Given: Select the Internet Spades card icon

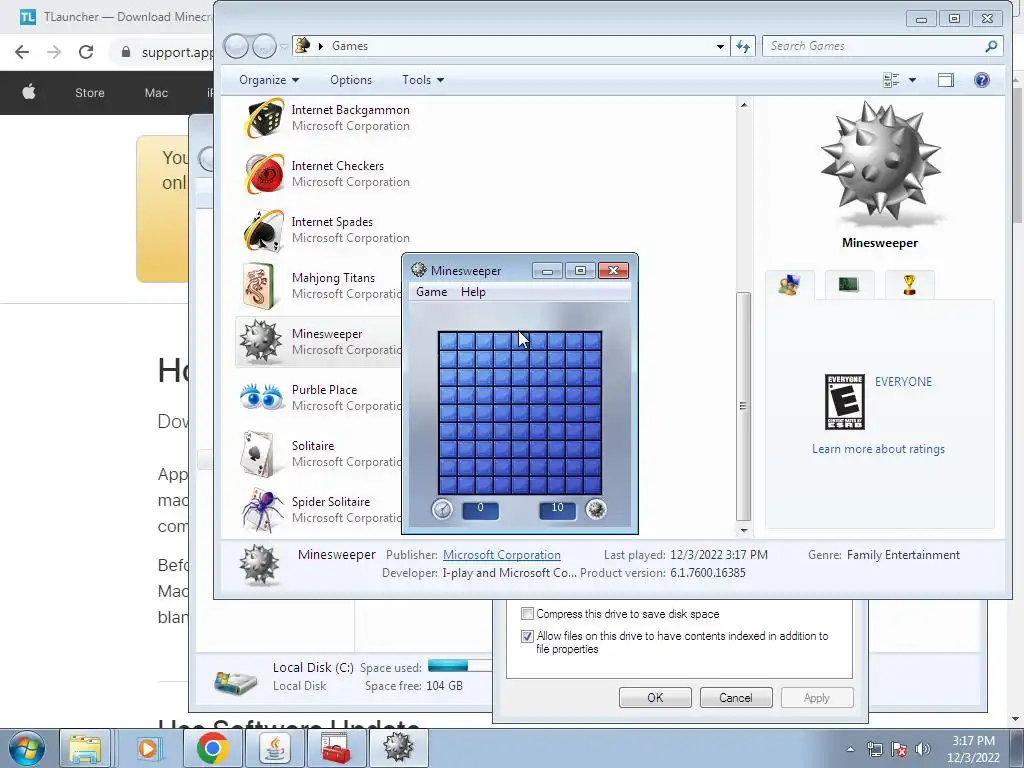Looking at the screenshot, I should (x=264, y=230).
